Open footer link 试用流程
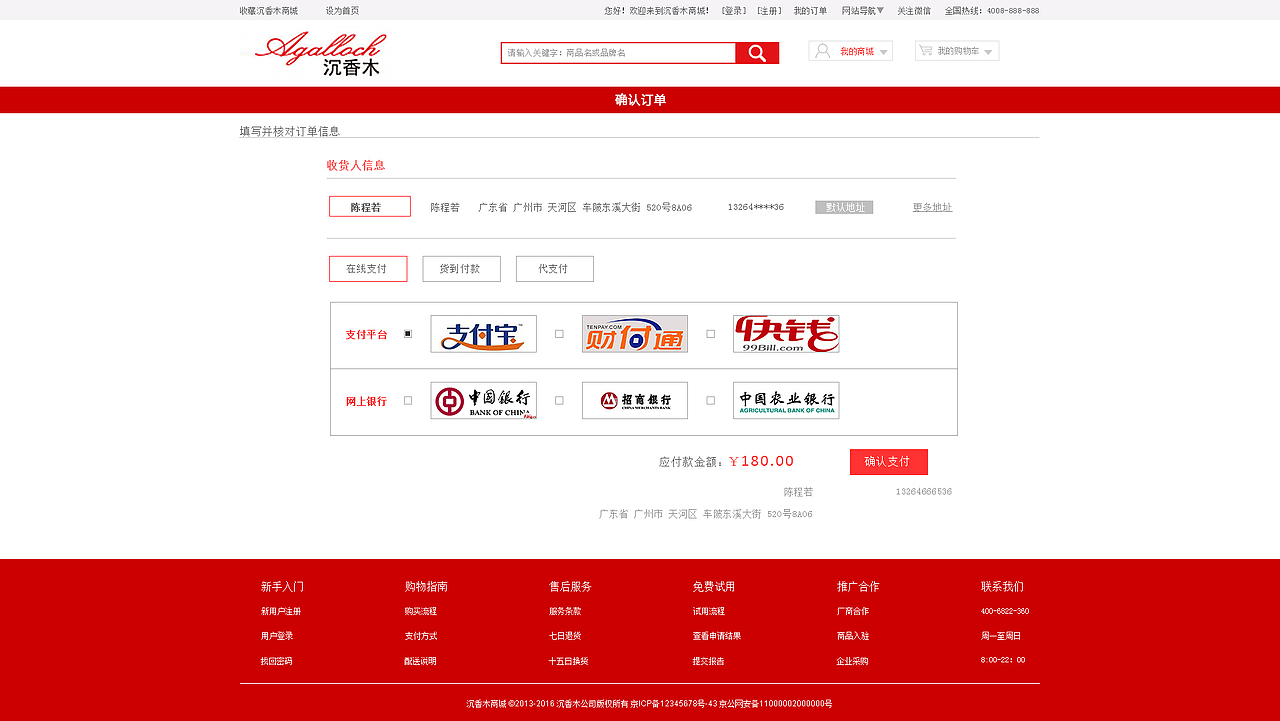 point(709,611)
